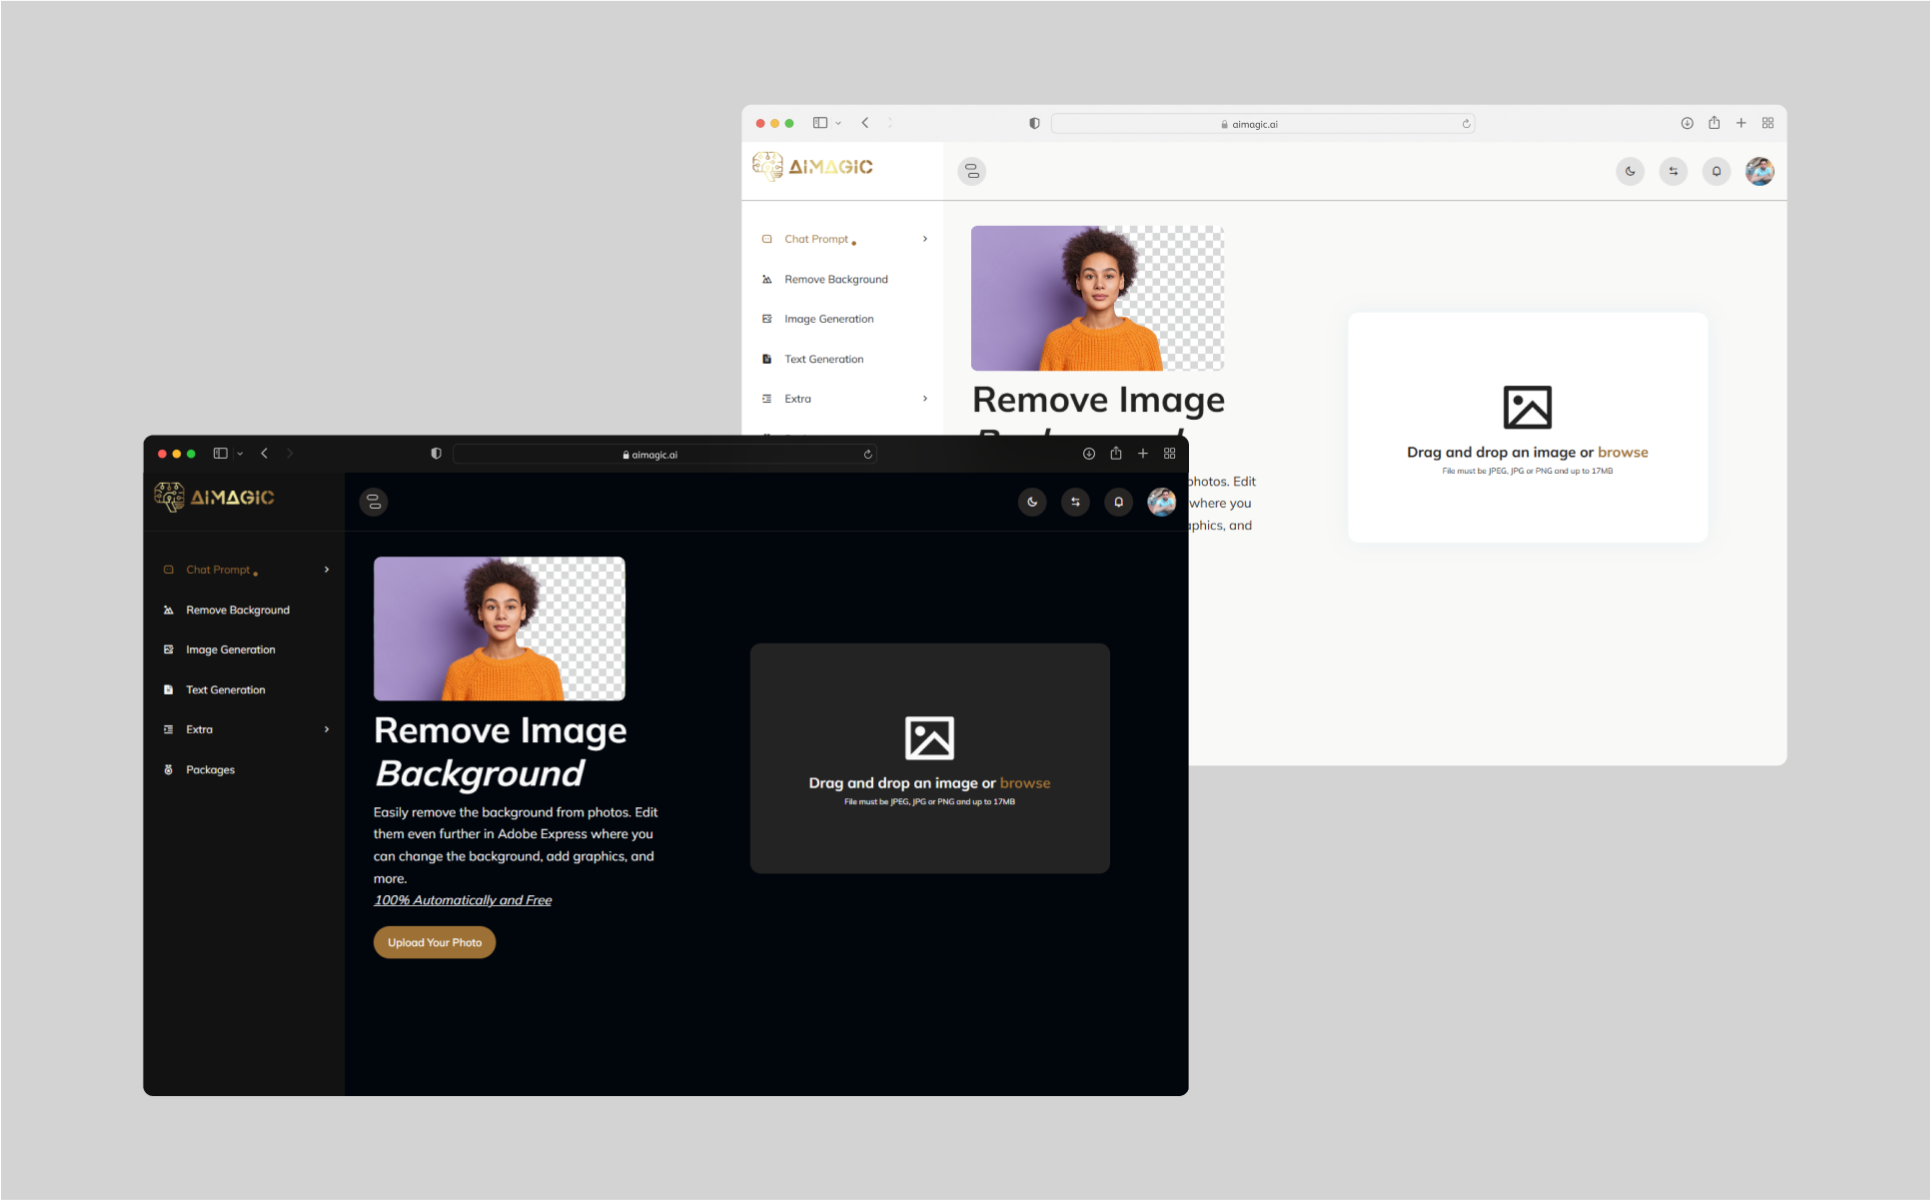The width and height of the screenshot is (1930, 1200).
Task: Select Text Generation in light sidebar
Action: click(x=823, y=359)
